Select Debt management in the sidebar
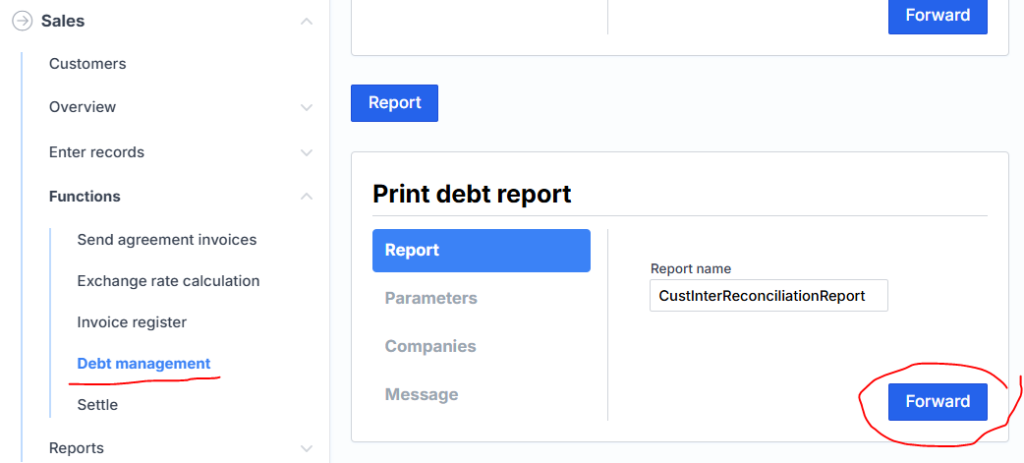 [143, 364]
